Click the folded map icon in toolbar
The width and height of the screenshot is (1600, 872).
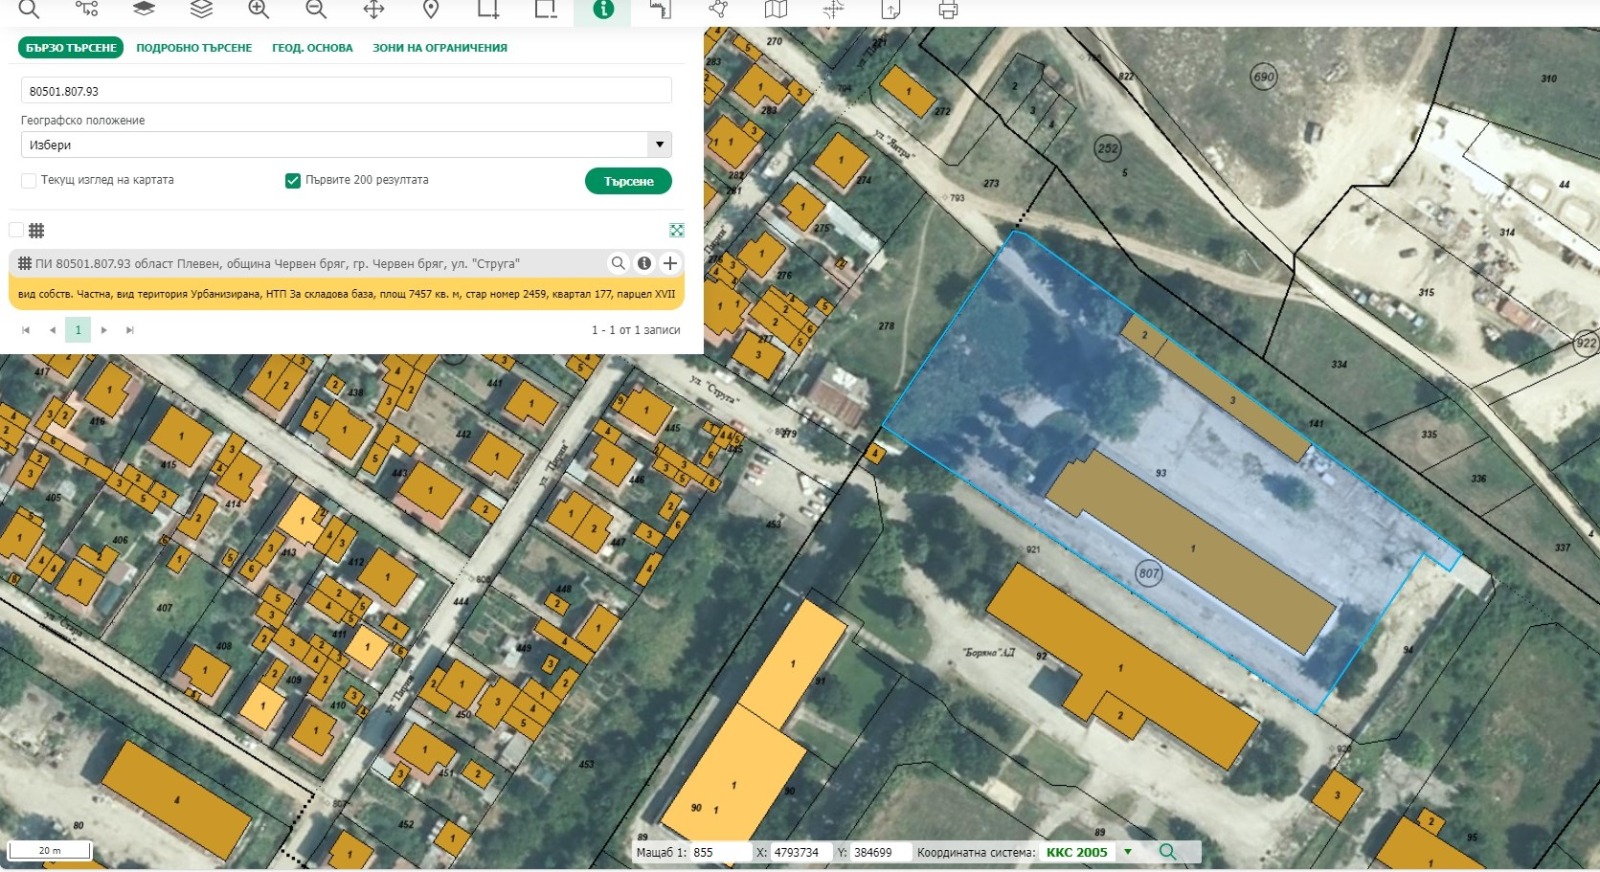[776, 9]
